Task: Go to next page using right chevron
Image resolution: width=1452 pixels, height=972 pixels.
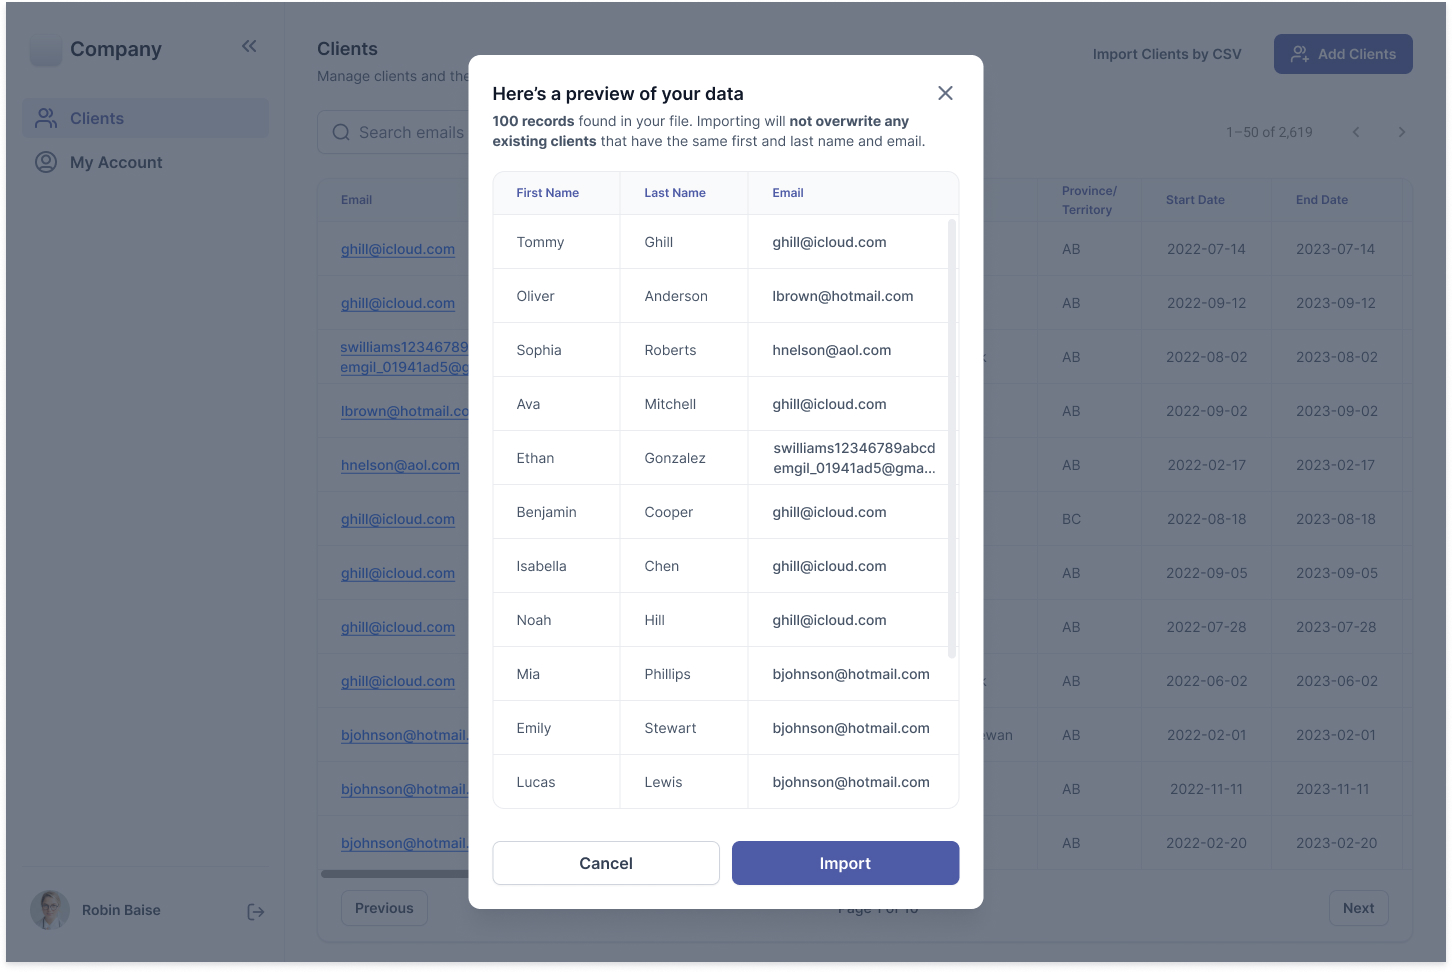Action: click(x=1401, y=132)
